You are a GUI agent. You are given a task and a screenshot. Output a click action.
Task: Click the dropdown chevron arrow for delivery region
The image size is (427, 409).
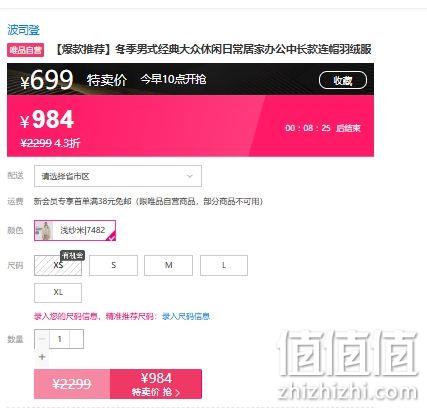pos(190,176)
